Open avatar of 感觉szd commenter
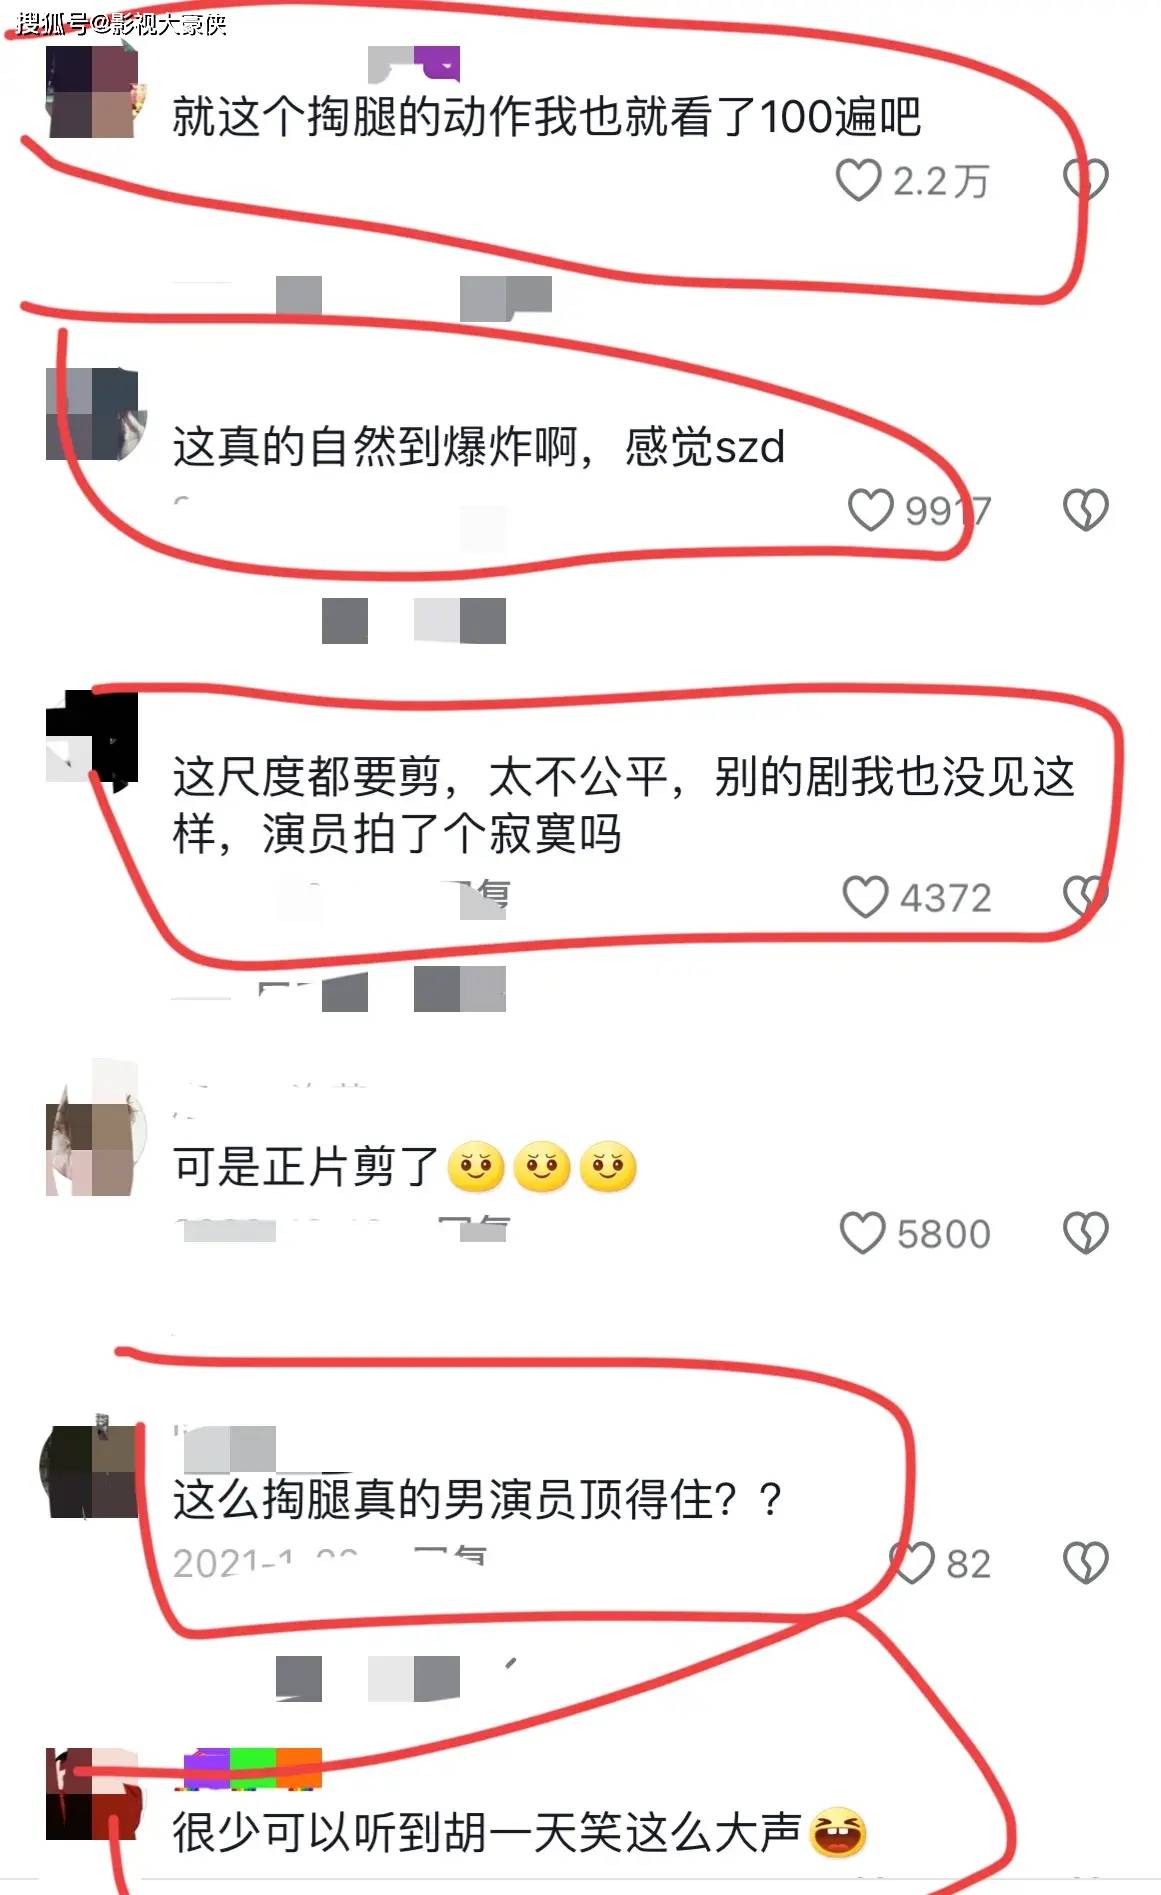 point(92,414)
